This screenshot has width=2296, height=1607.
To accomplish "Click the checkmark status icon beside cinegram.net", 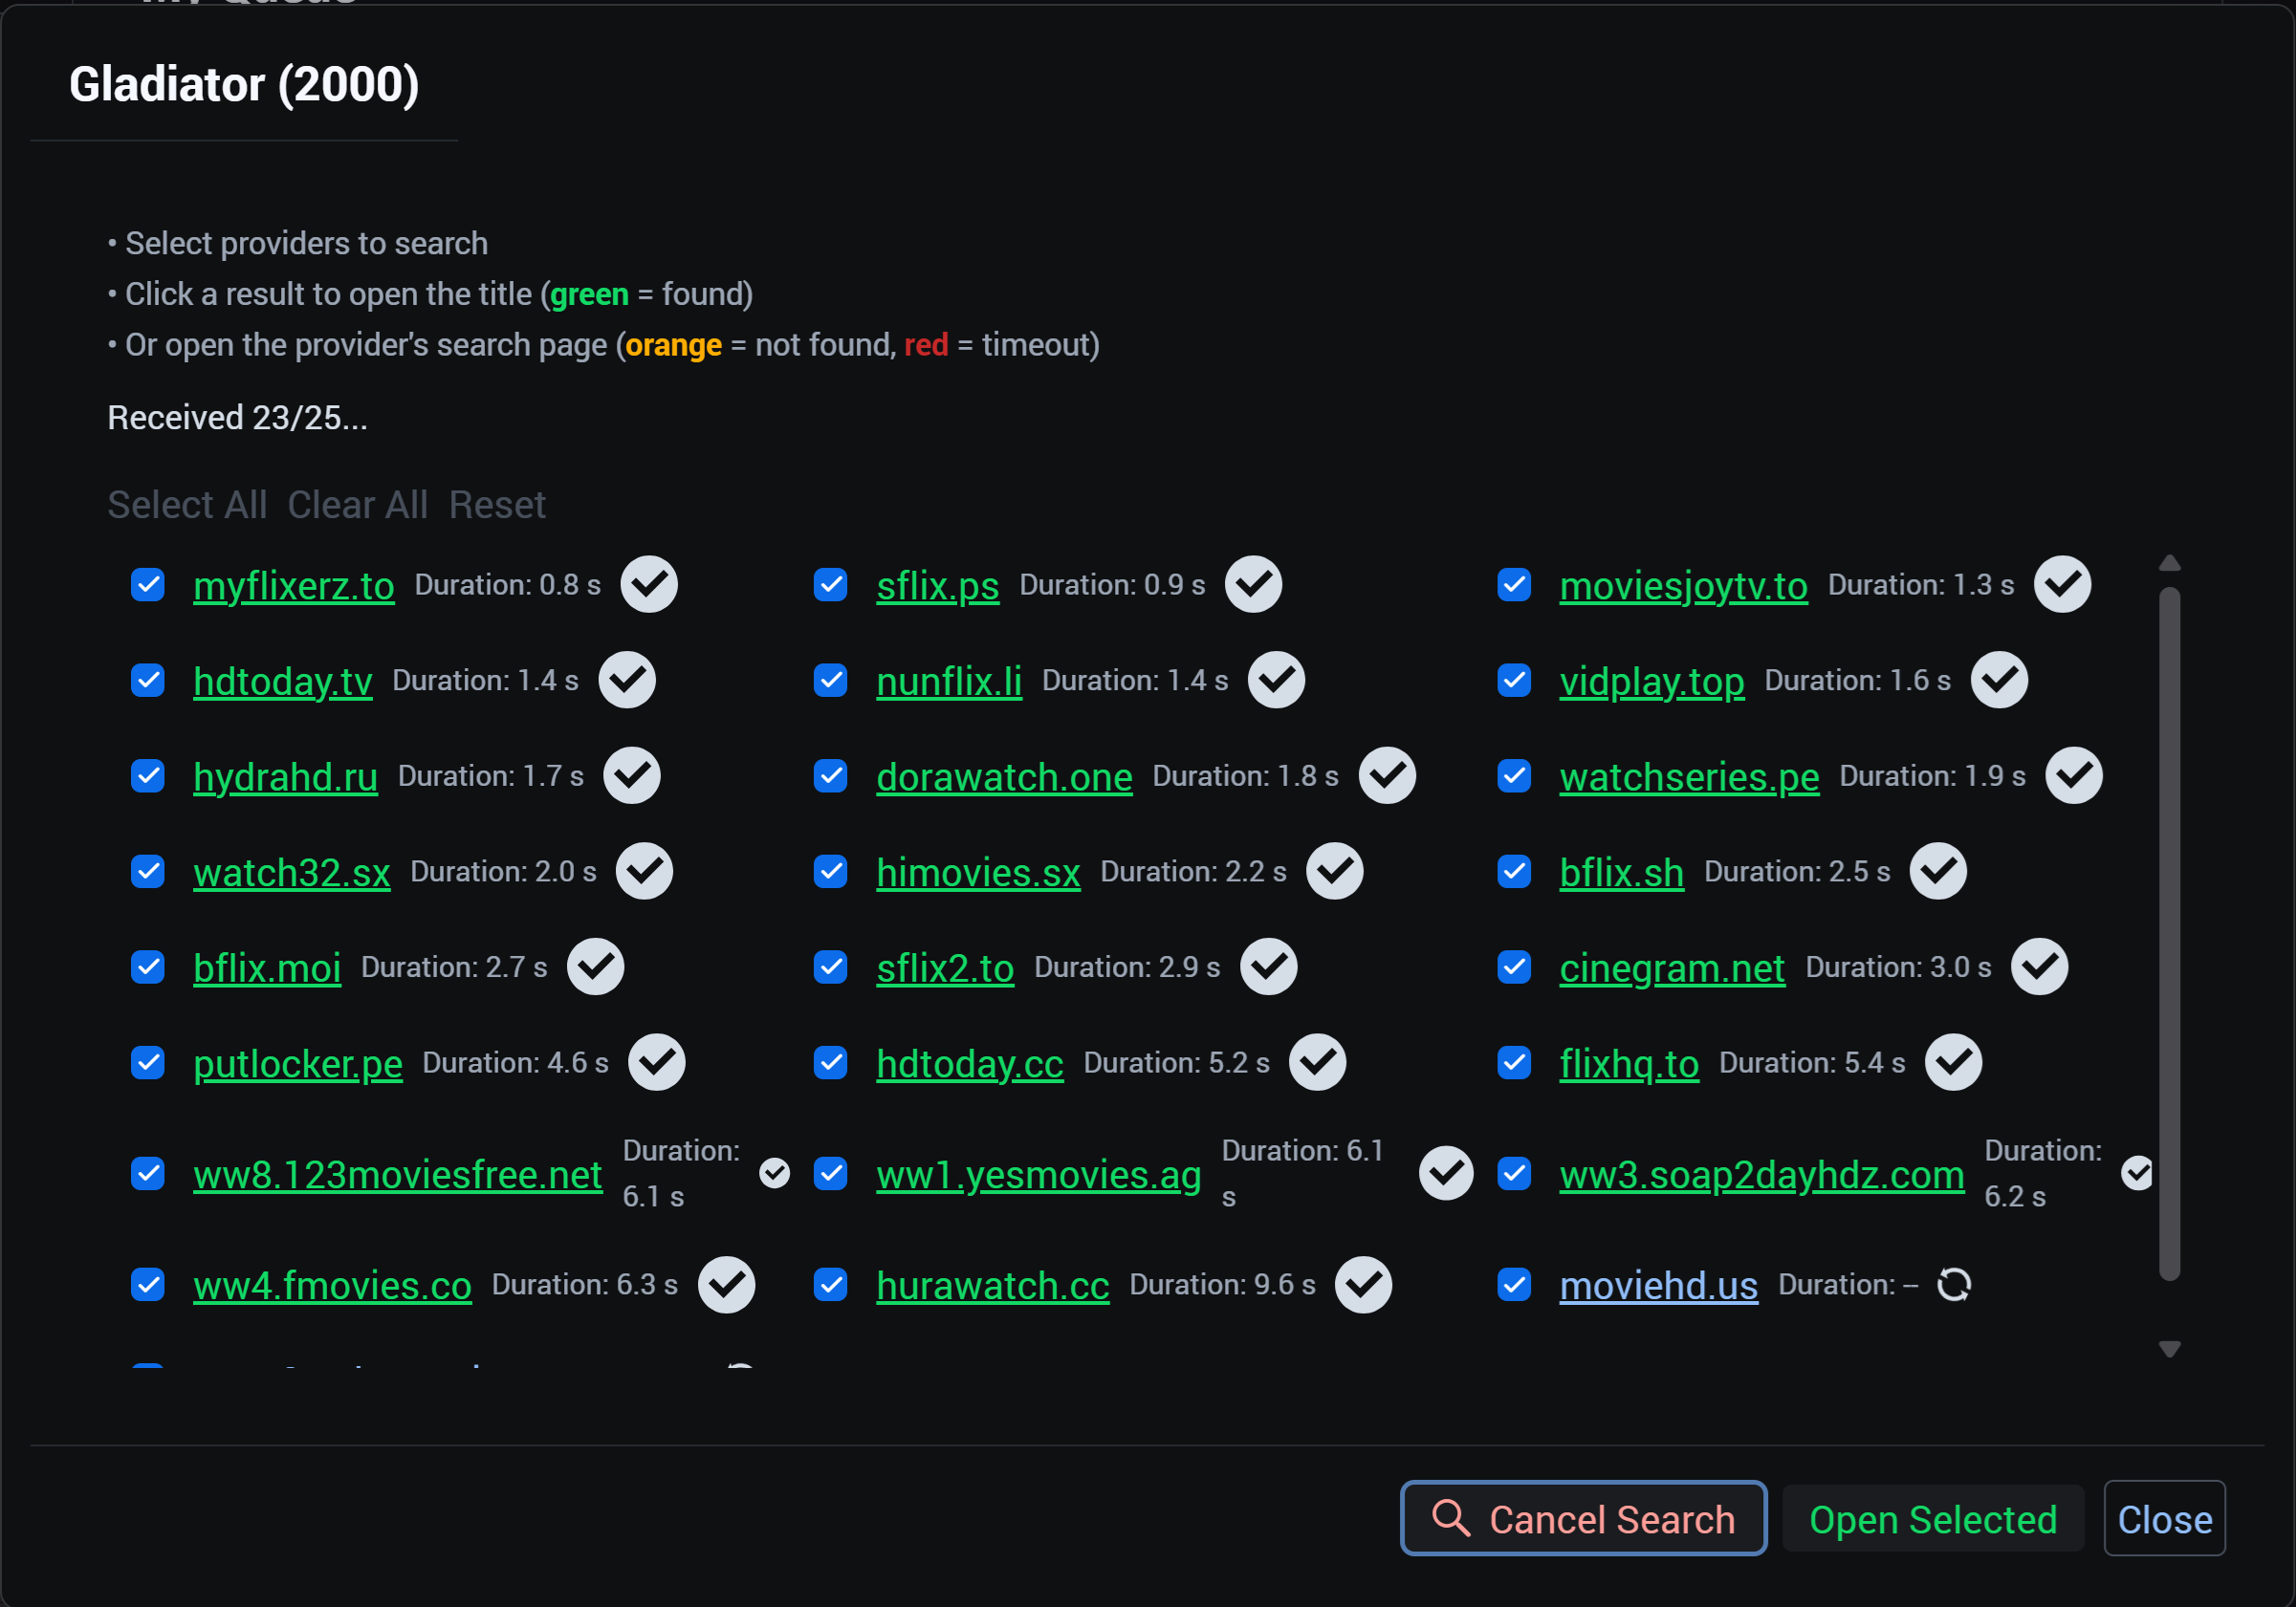I will (x=2040, y=967).
